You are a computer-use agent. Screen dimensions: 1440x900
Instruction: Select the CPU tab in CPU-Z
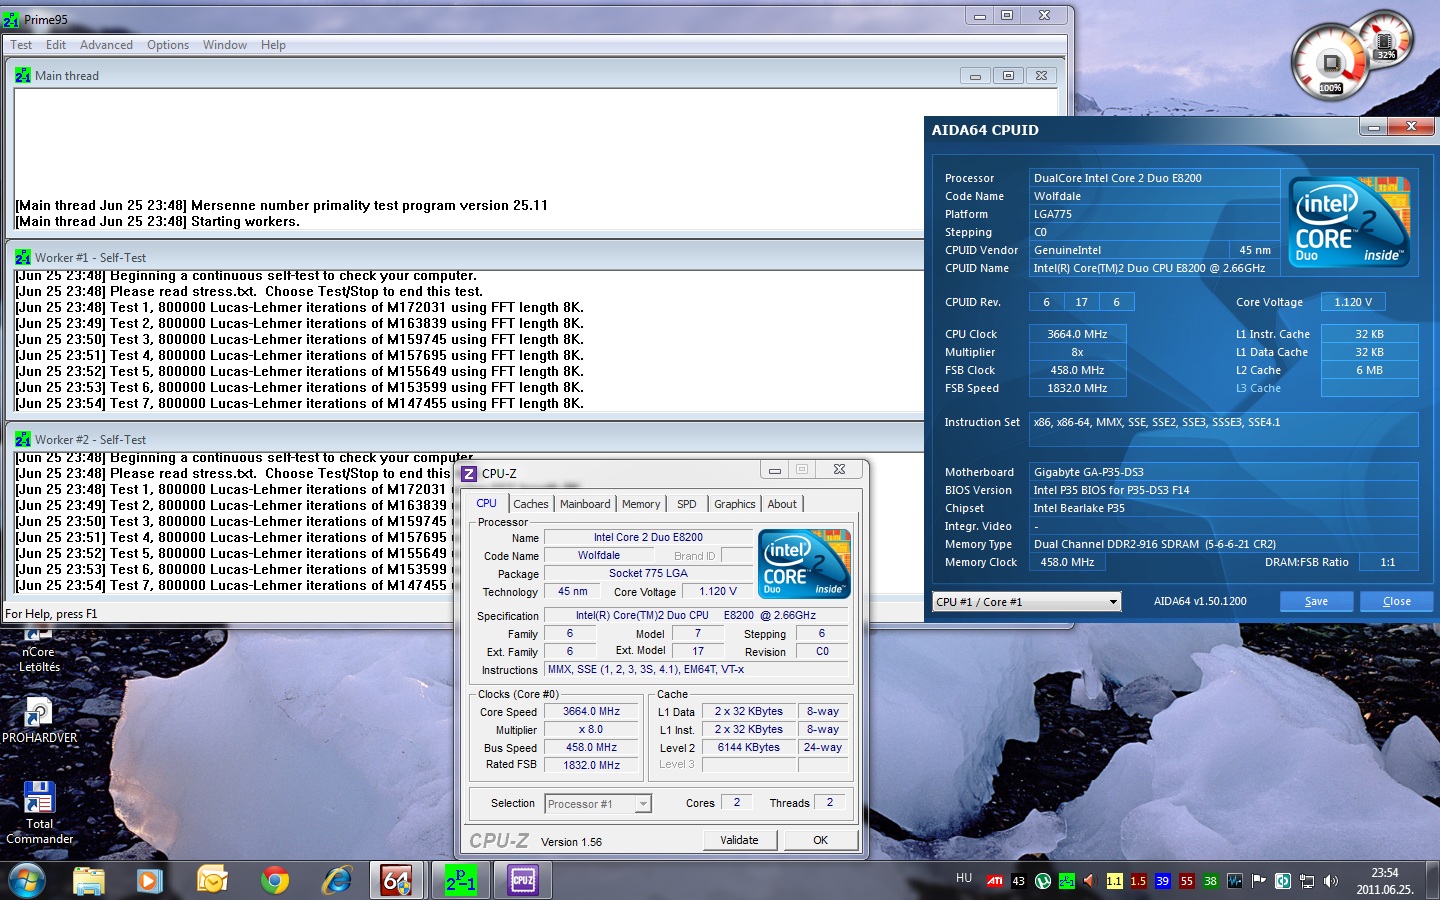click(487, 503)
